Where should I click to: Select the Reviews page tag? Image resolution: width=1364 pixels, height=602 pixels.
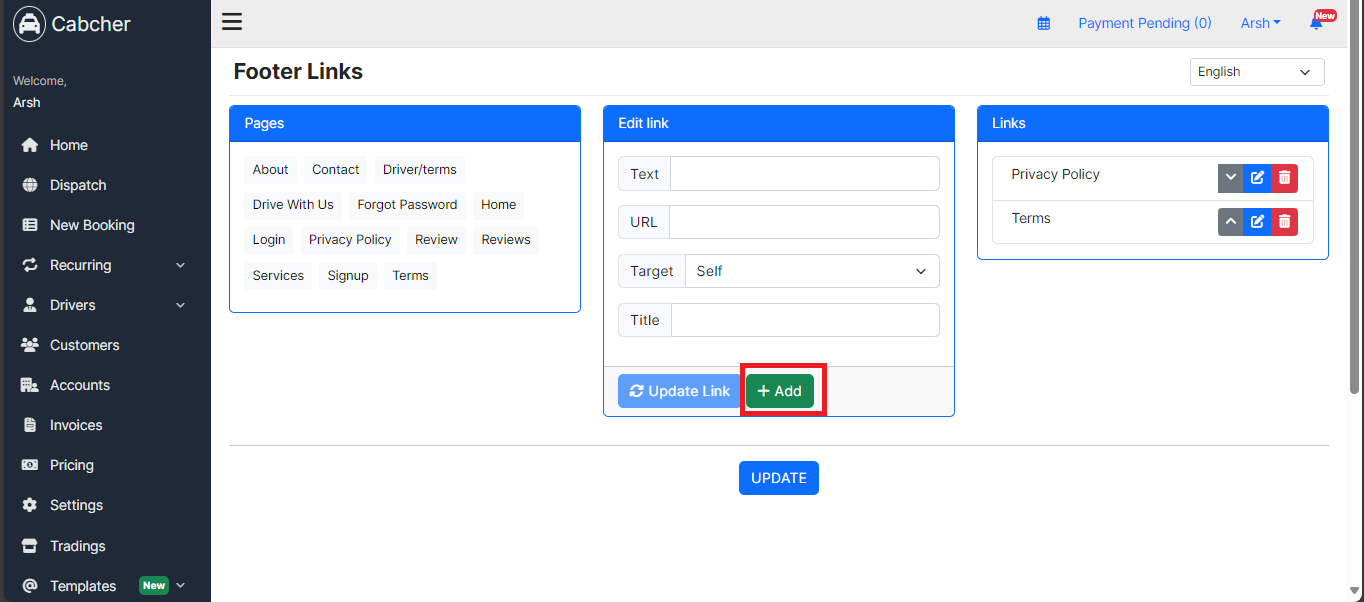[x=506, y=240]
